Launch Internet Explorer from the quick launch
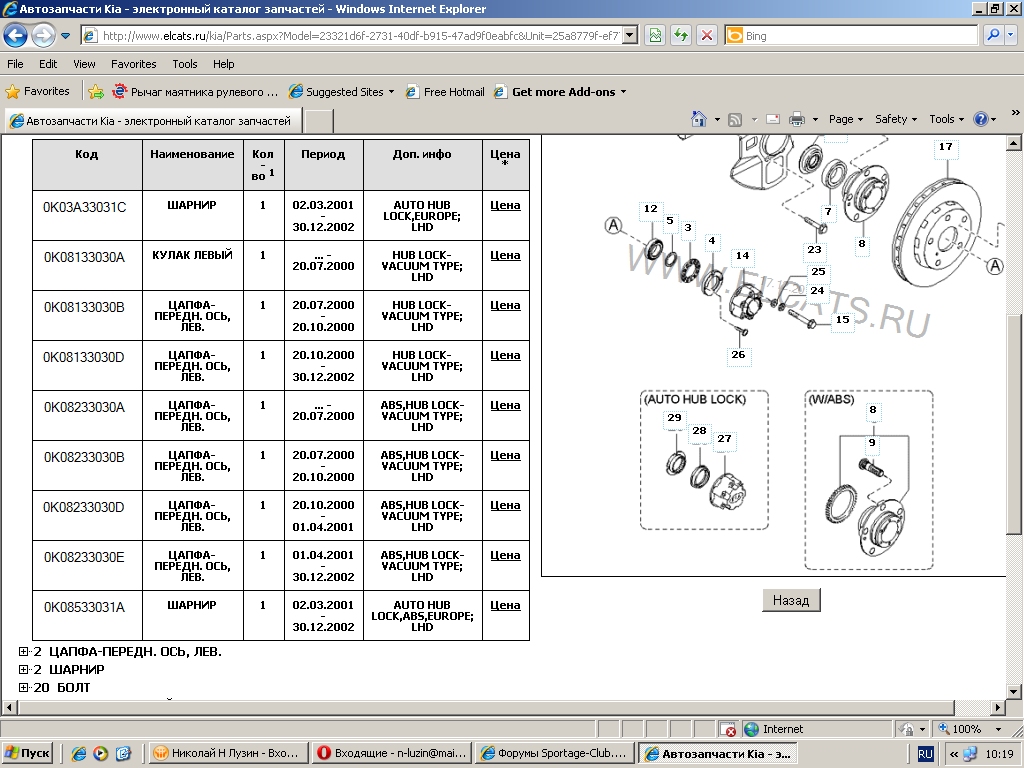This screenshot has height=768, width=1024. tap(78, 754)
